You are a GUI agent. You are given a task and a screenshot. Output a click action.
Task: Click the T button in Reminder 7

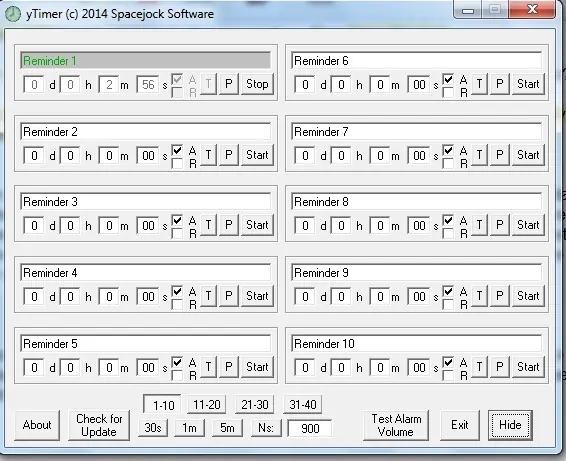coord(479,155)
